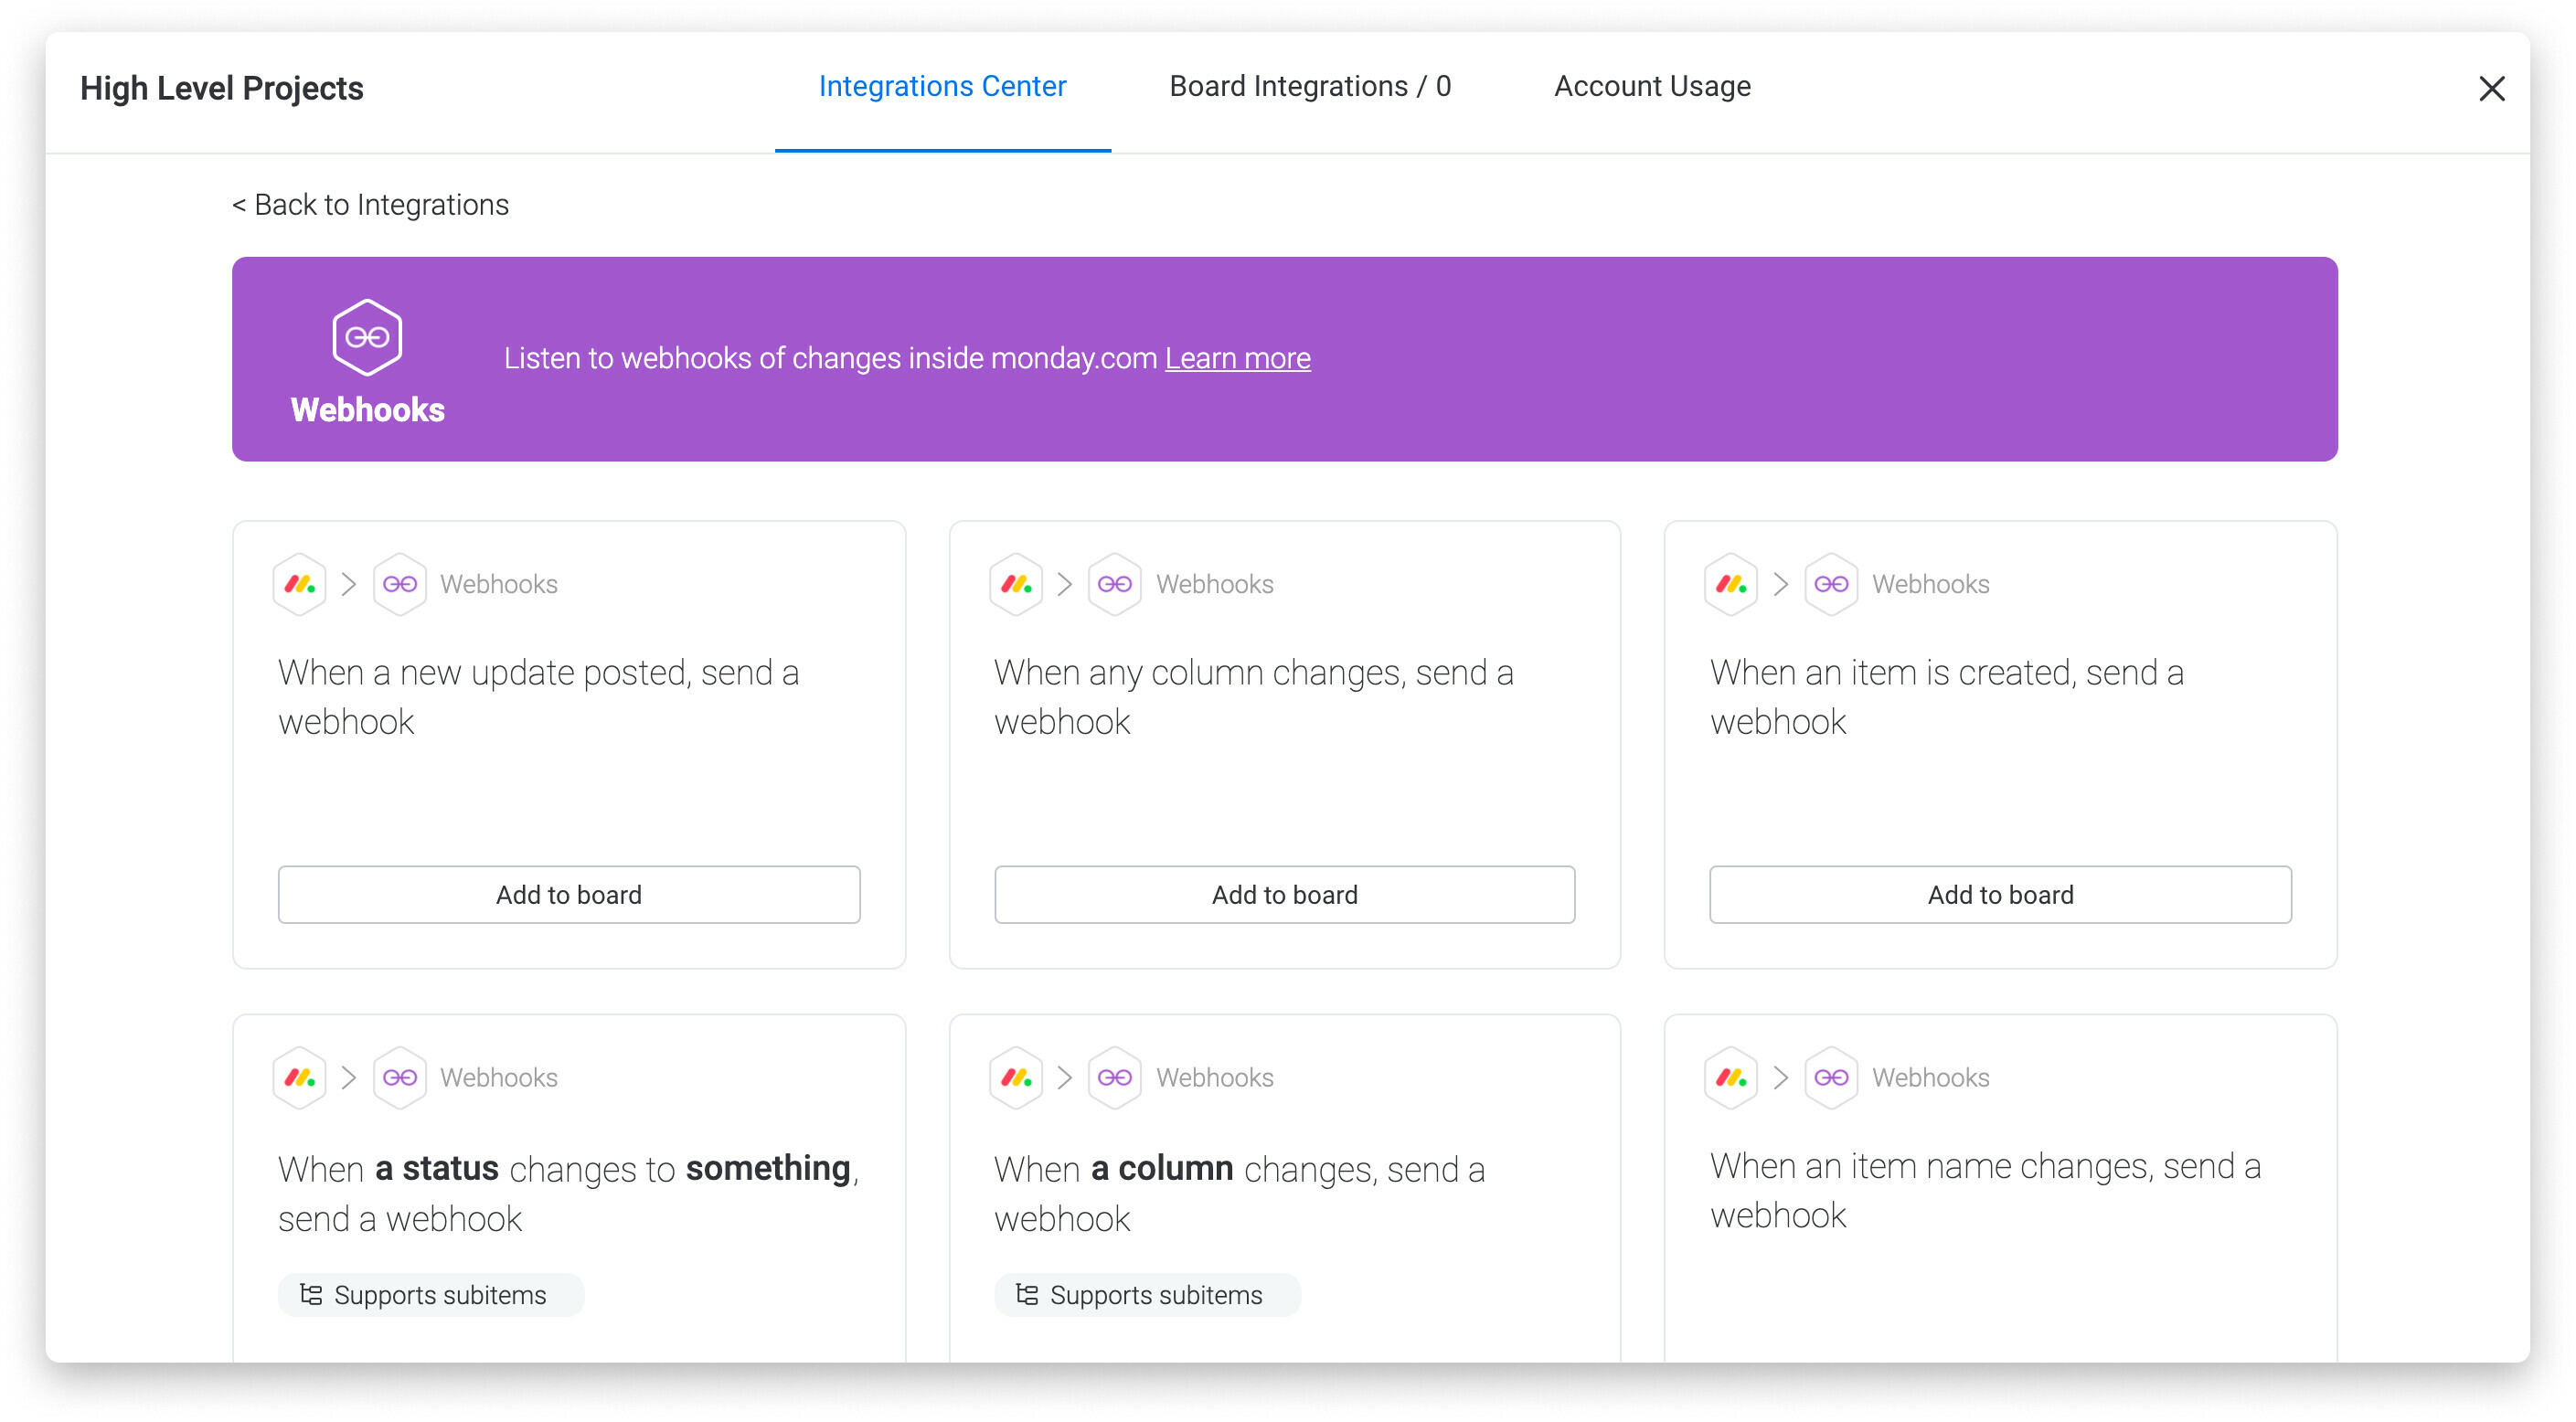Image resolution: width=2576 pixels, height=1422 pixels.
Task: Select 'When an item name changes, send a webhook'
Action: coord(1985,1190)
